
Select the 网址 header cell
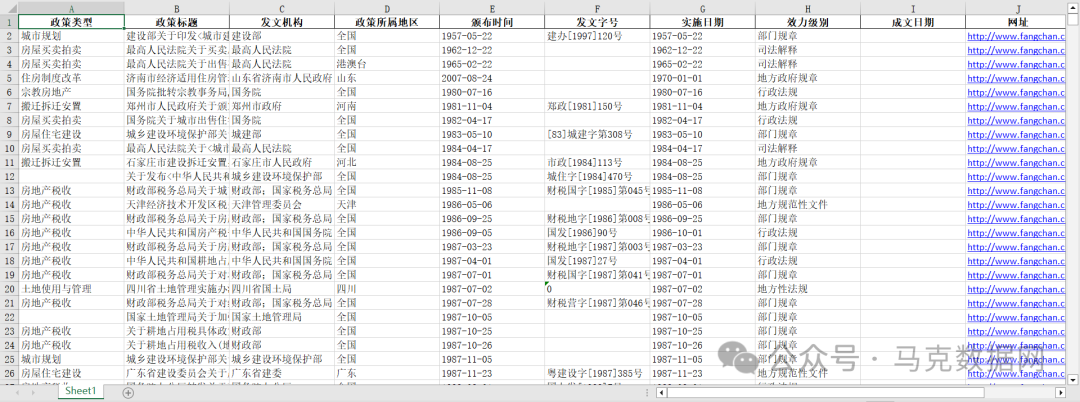point(1017,22)
